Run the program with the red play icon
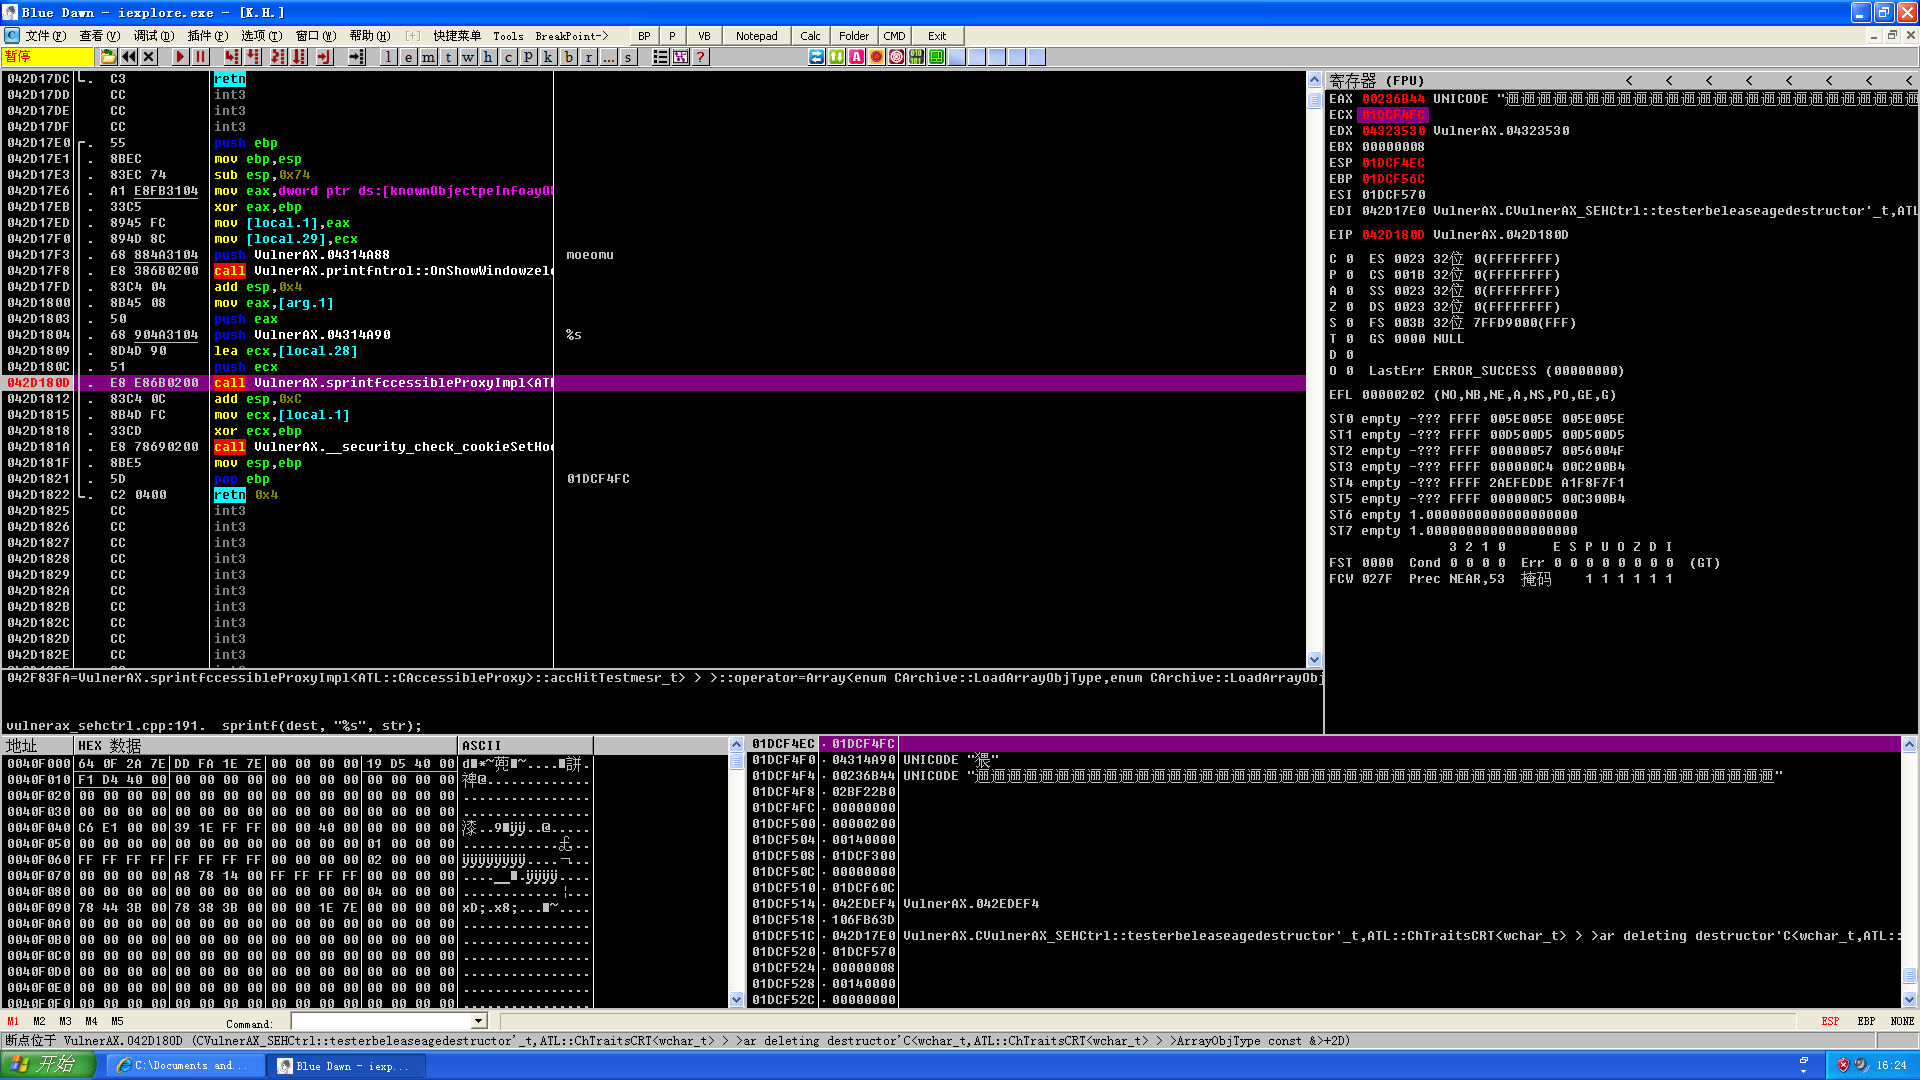This screenshot has height=1080, width=1920. [180, 57]
